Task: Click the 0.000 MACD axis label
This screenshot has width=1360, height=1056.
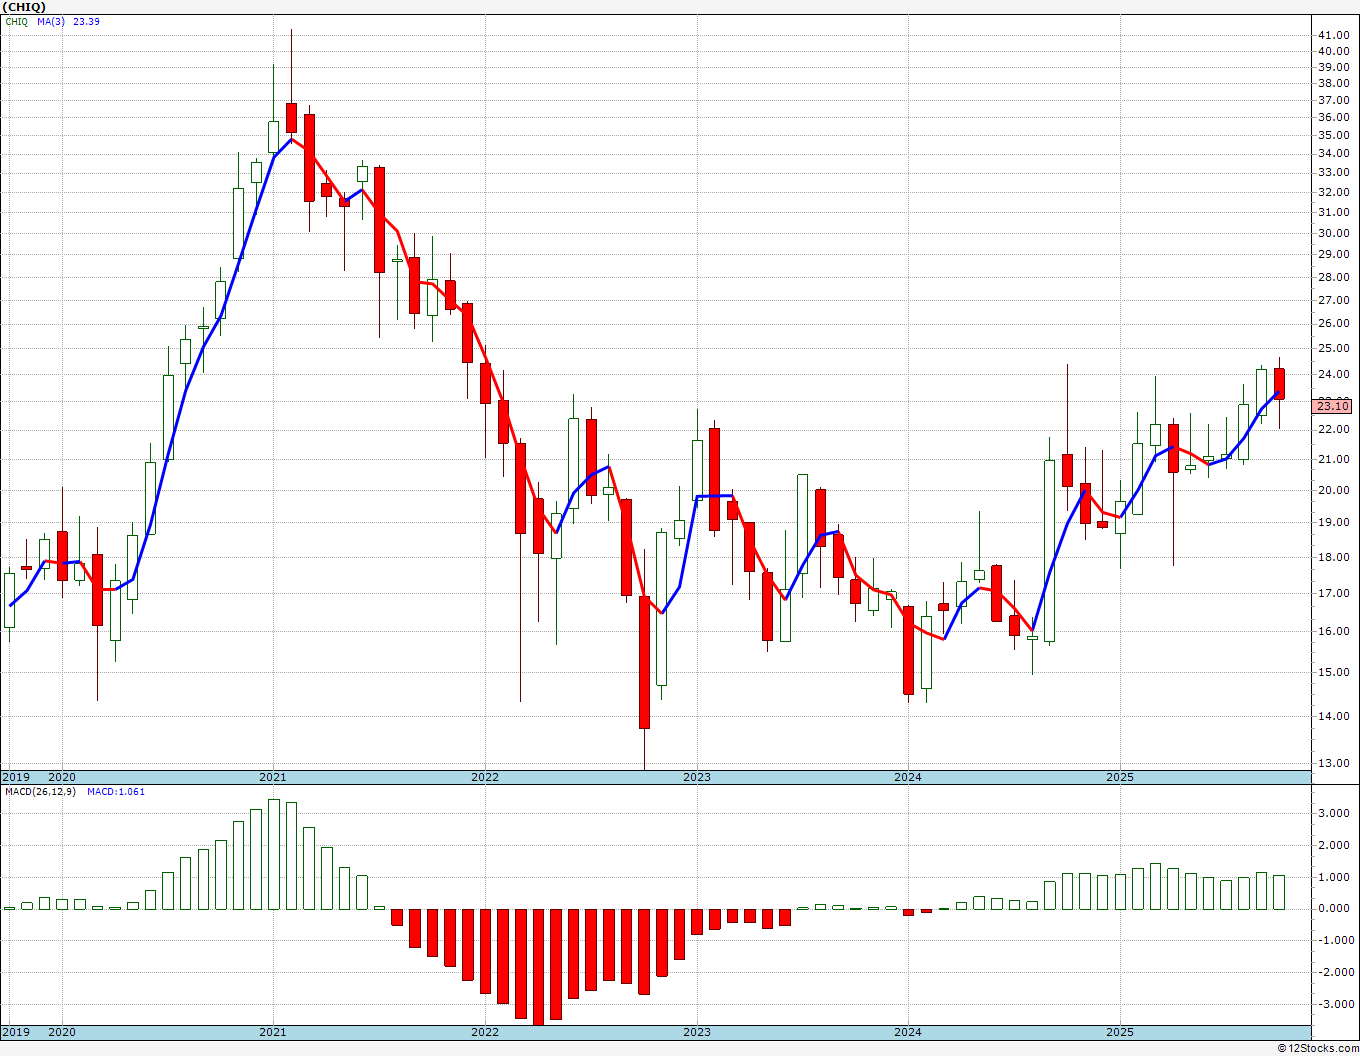Action: tap(1335, 908)
